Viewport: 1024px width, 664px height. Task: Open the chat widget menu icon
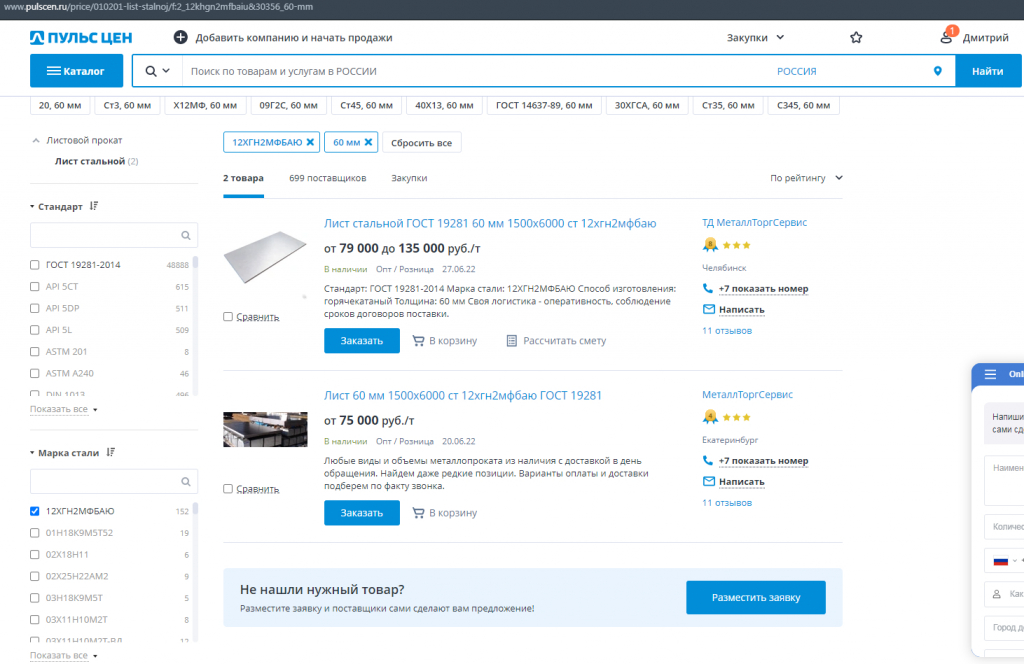click(x=990, y=374)
